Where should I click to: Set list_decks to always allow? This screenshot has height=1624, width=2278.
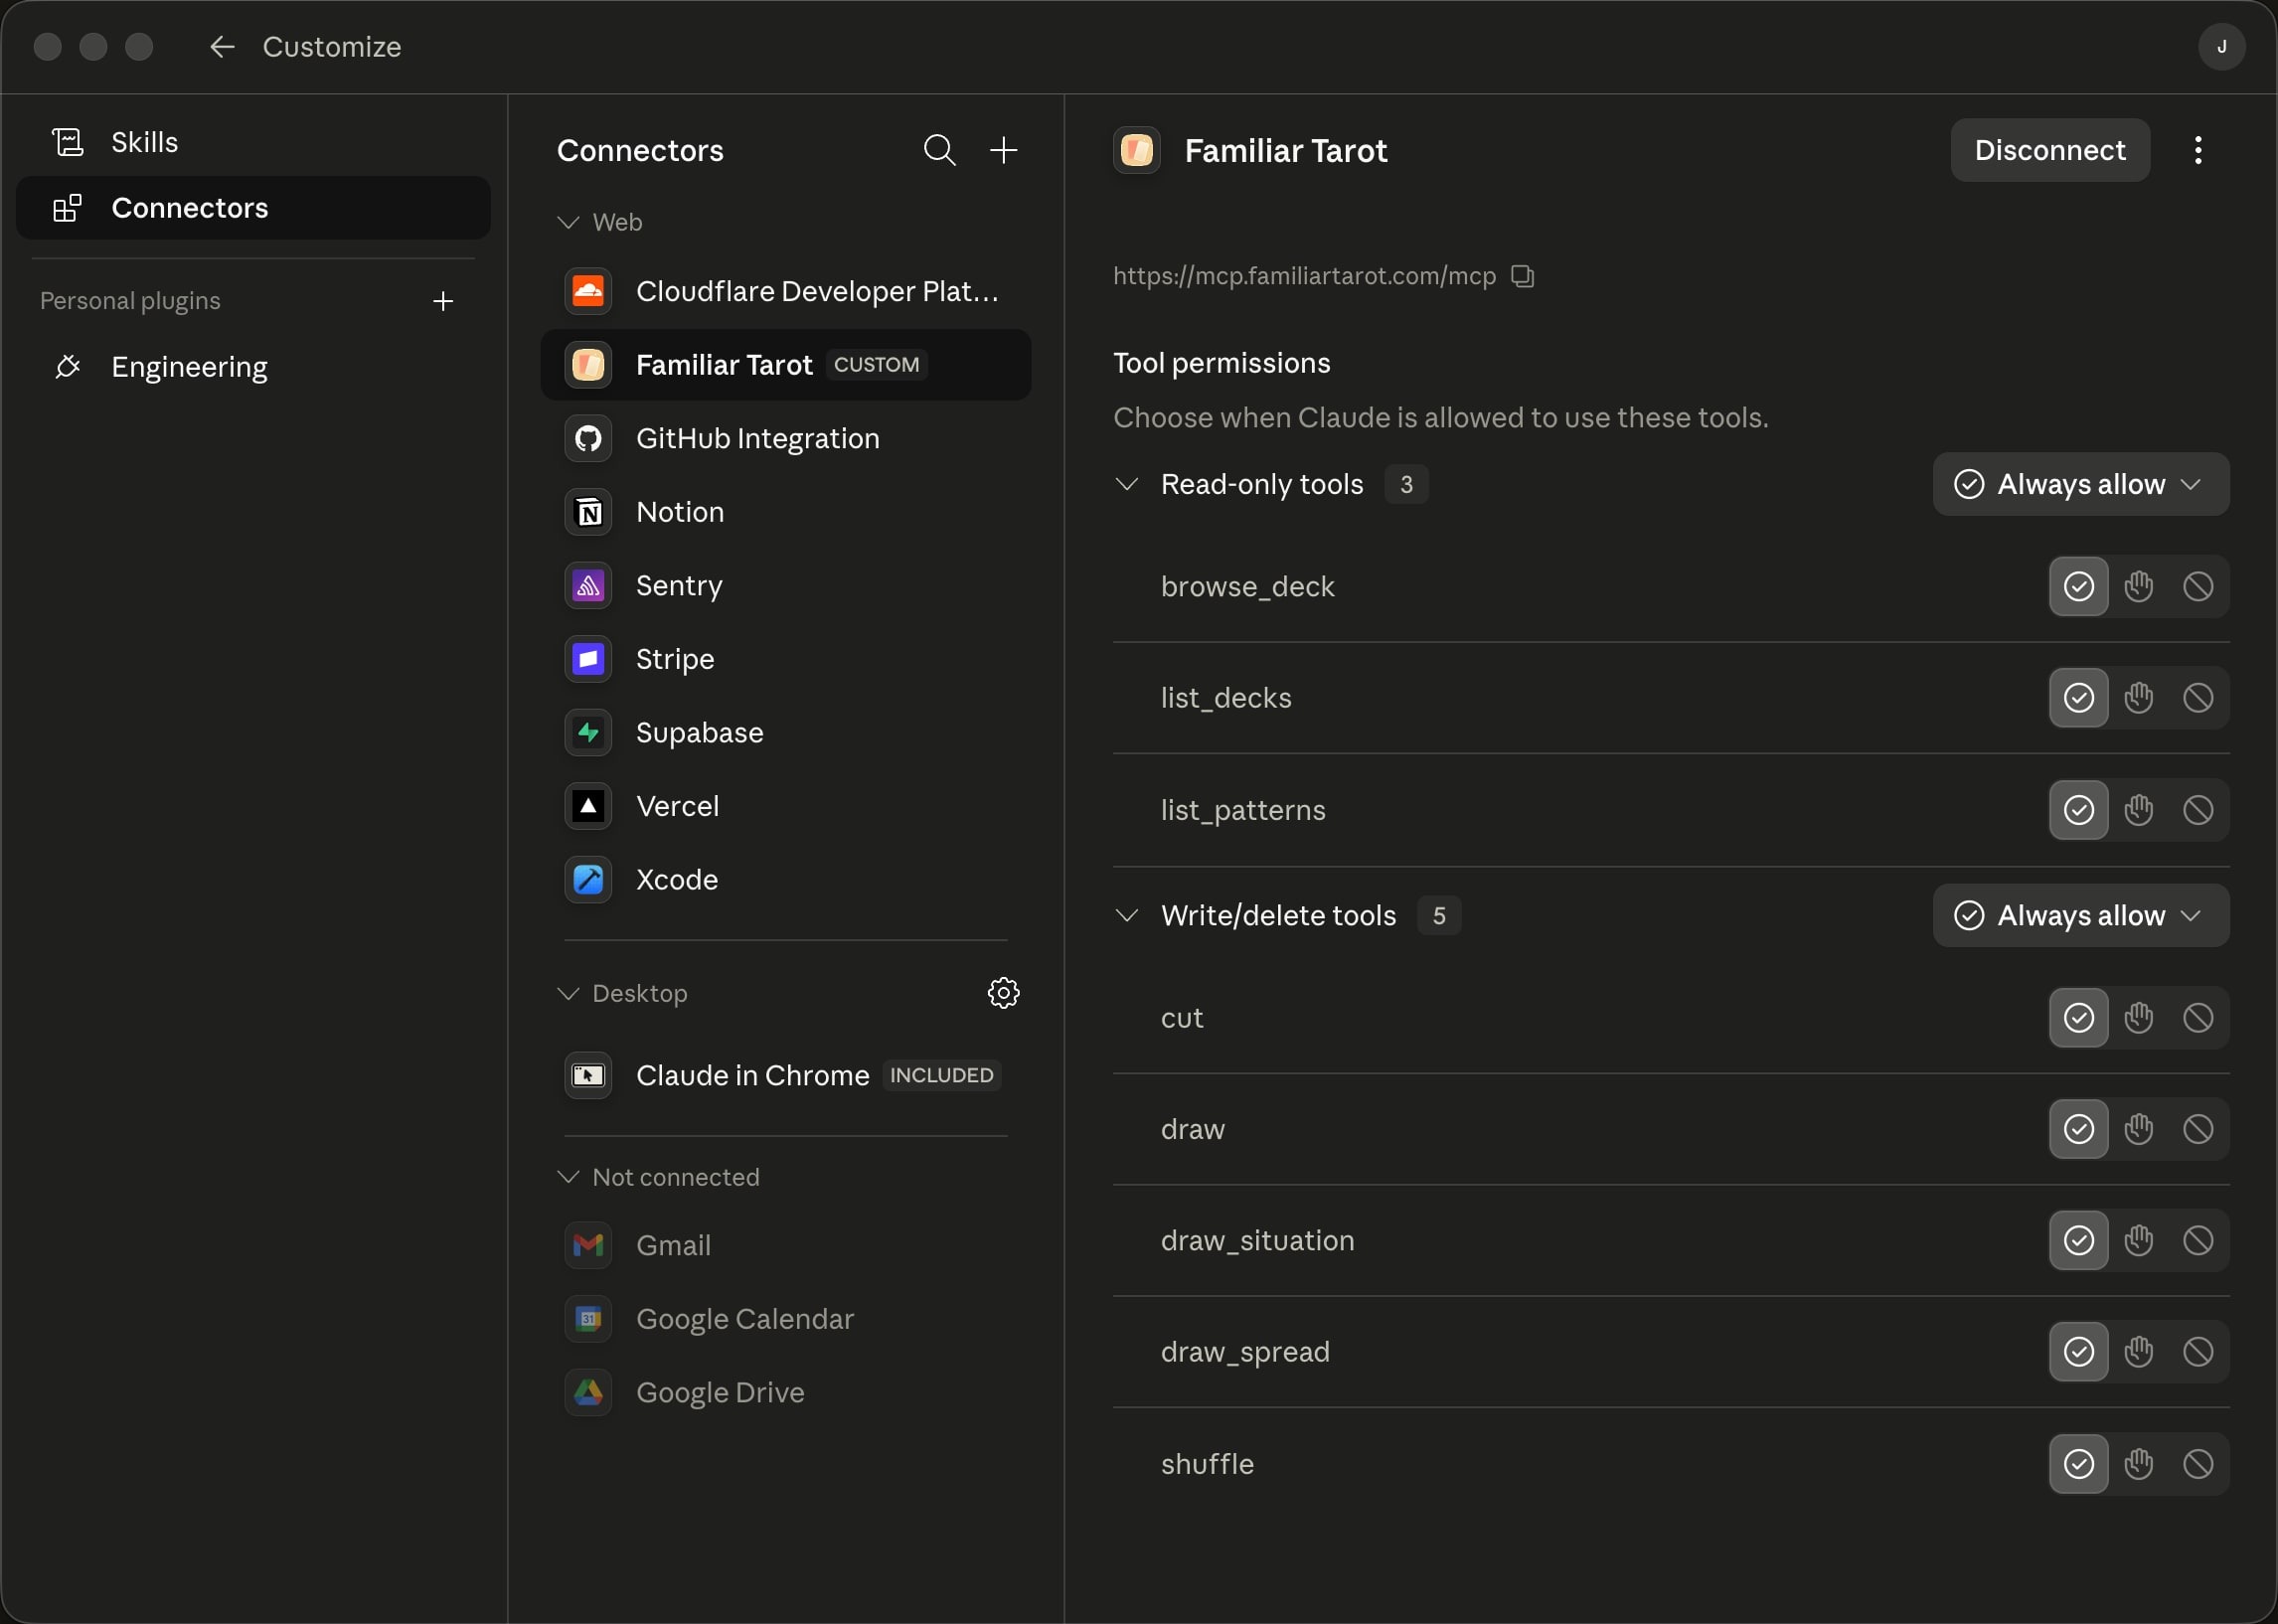[x=2078, y=698]
